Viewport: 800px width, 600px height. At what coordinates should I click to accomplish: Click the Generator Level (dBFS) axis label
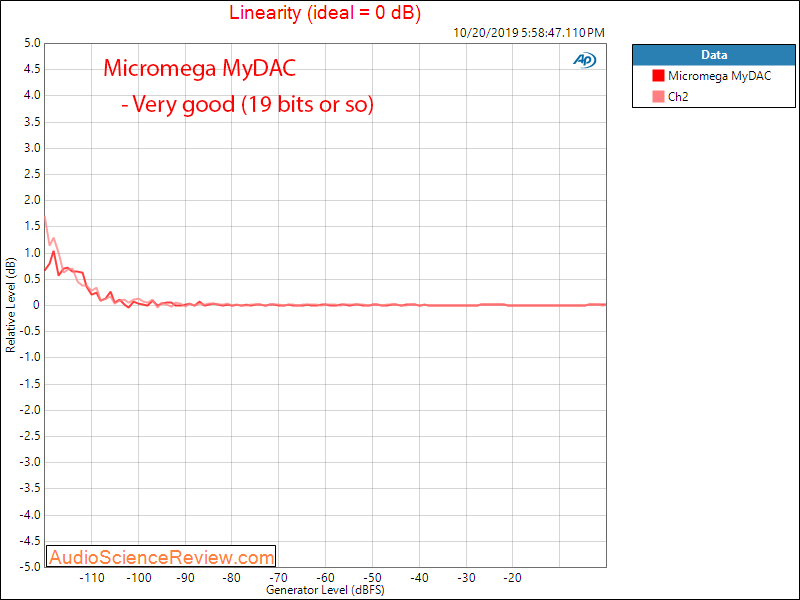click(325, 590)
